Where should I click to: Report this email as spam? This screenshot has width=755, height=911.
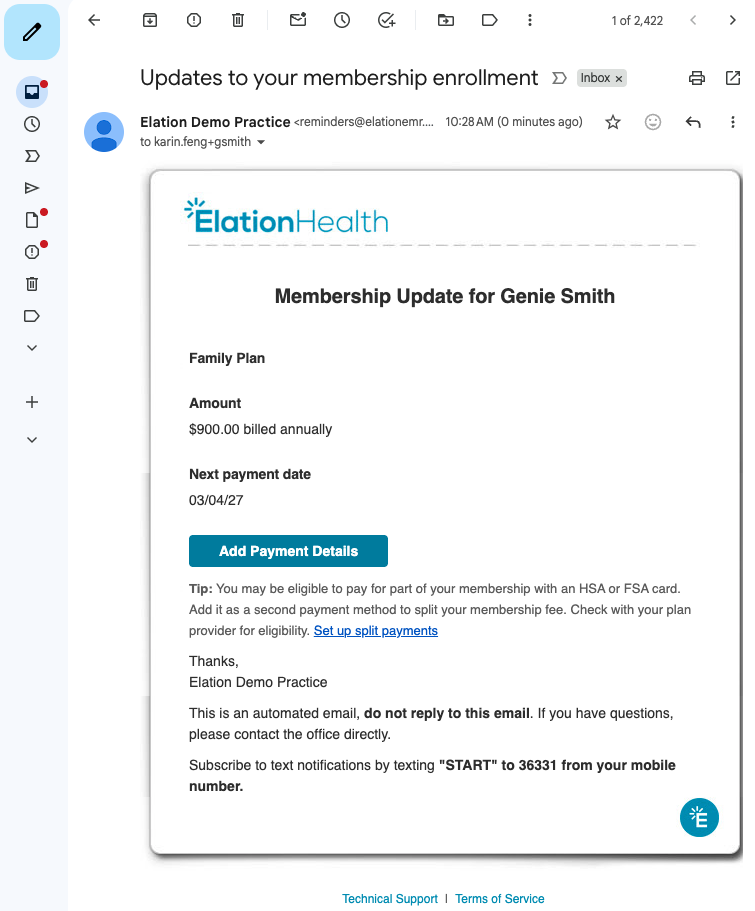[194, 20]
